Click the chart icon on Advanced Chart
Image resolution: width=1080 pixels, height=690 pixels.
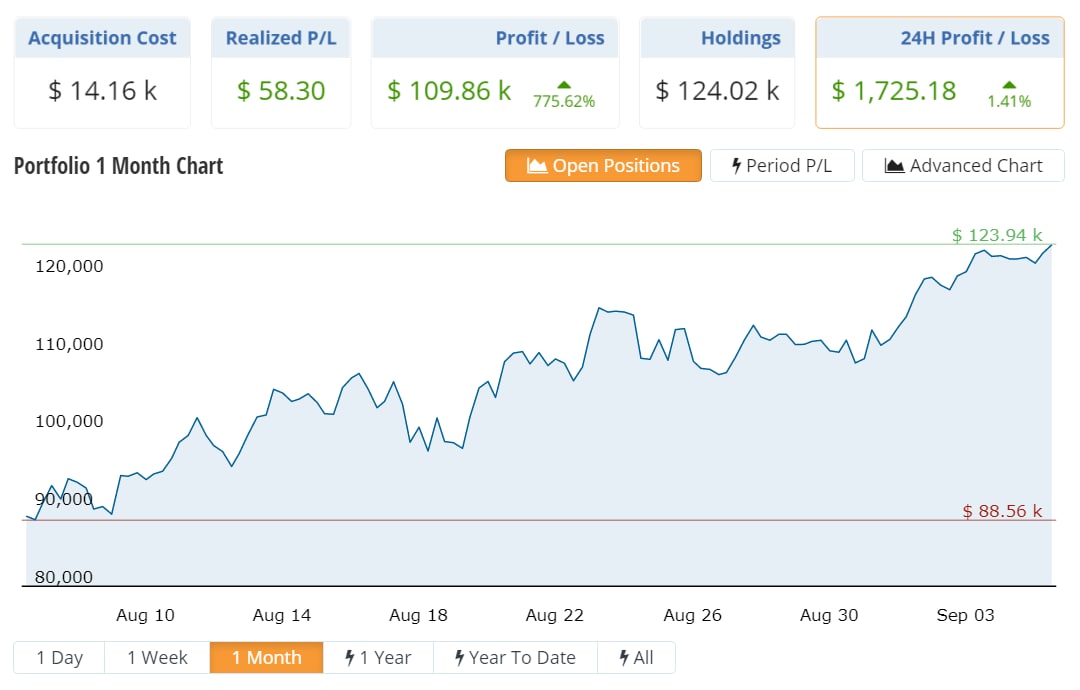pyautogui.click(x=895, y=166)
